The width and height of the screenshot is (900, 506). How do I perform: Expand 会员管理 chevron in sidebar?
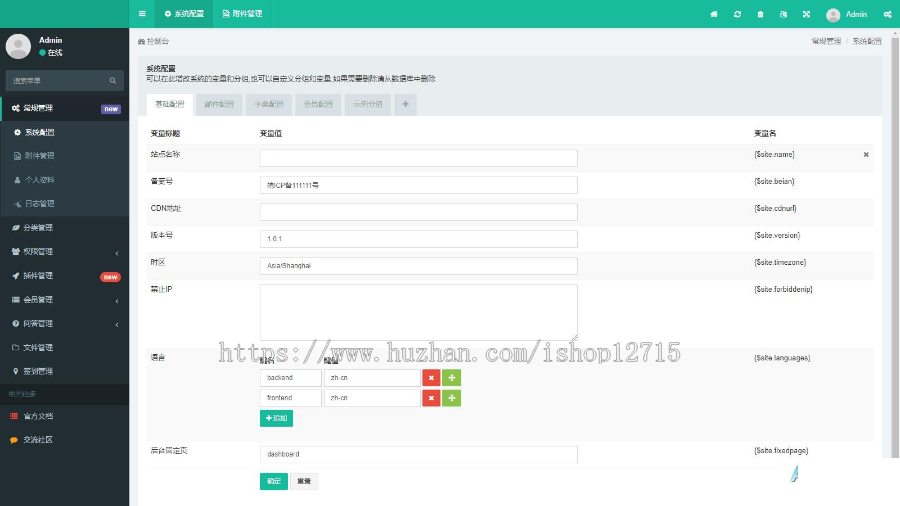[117, 301]
